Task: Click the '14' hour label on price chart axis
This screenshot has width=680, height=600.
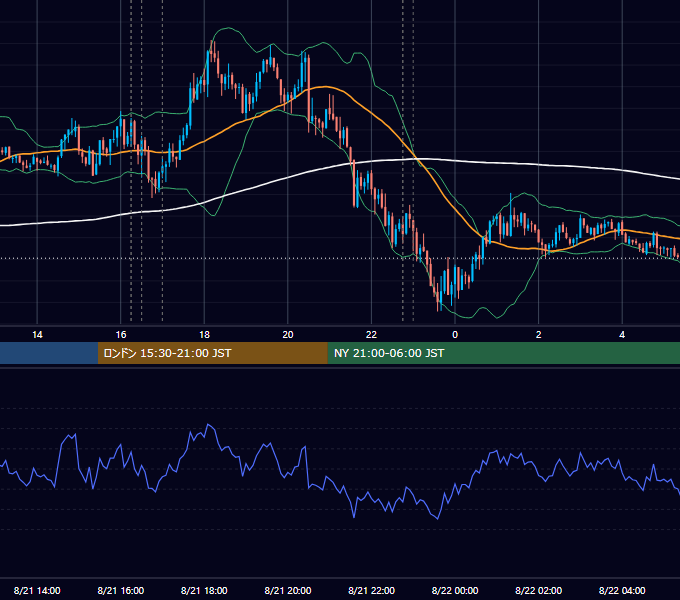Action: [x=37, y=335]
